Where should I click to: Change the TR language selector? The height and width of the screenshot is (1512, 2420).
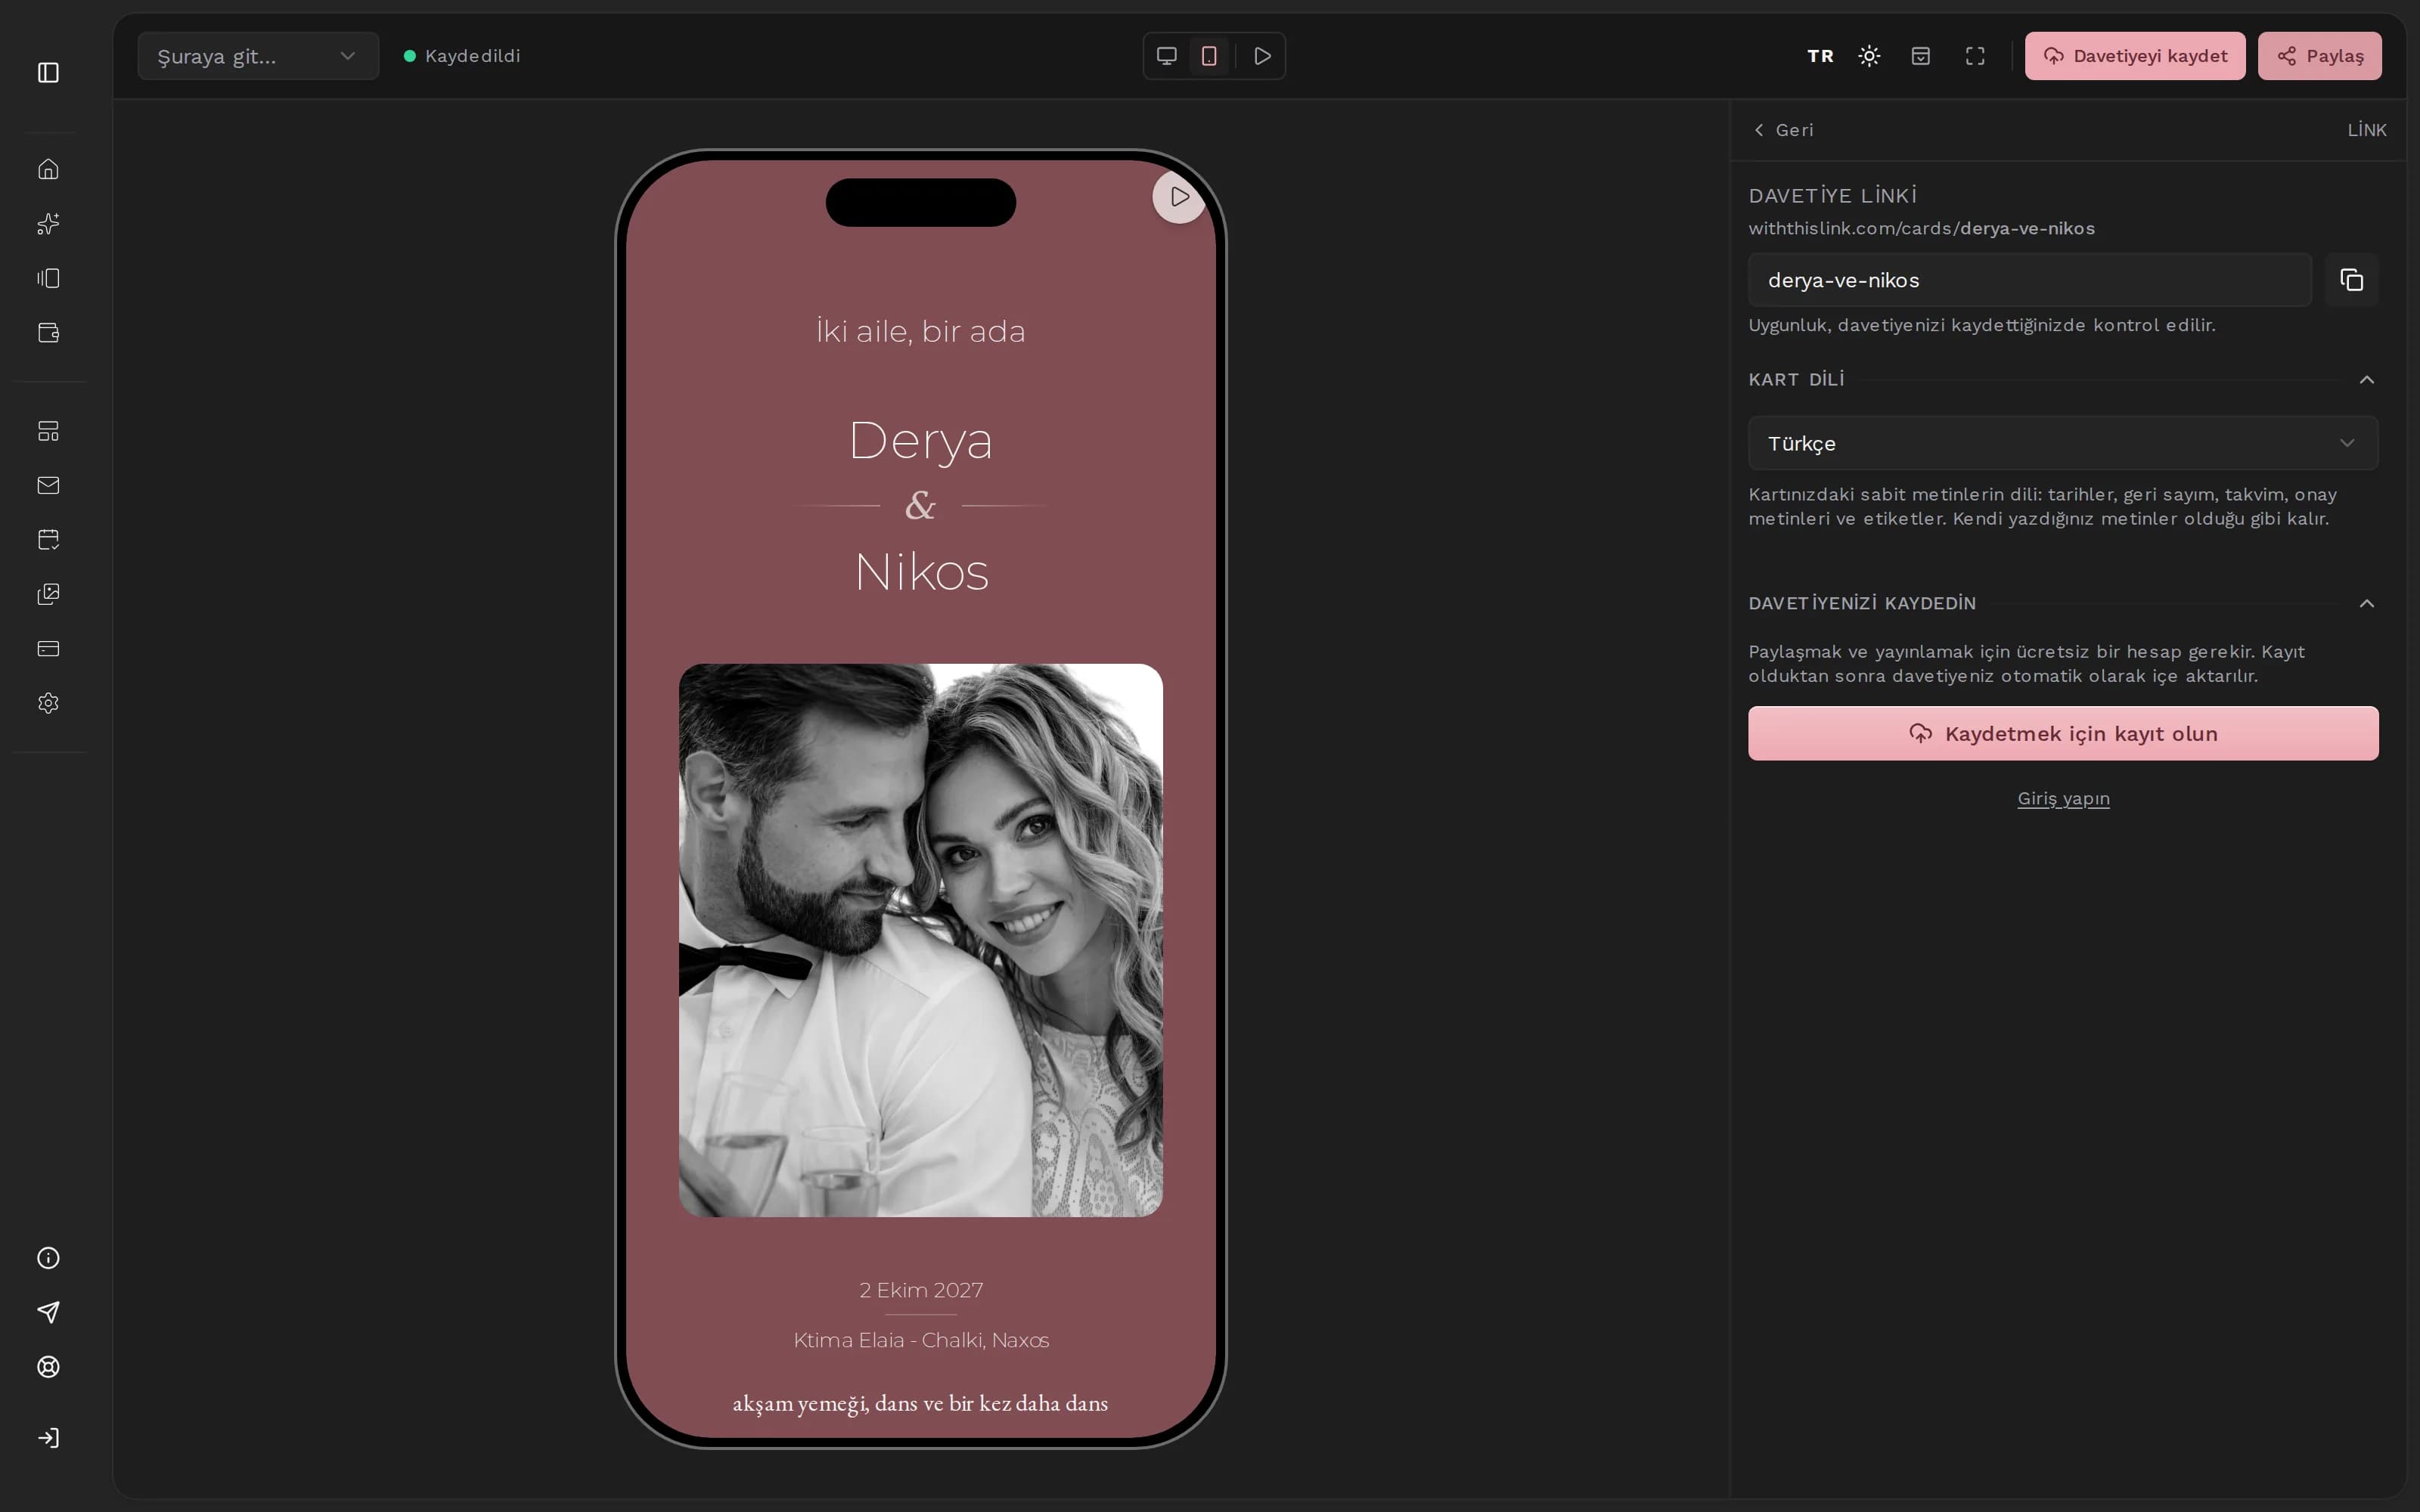click(x=1820, y=56)
